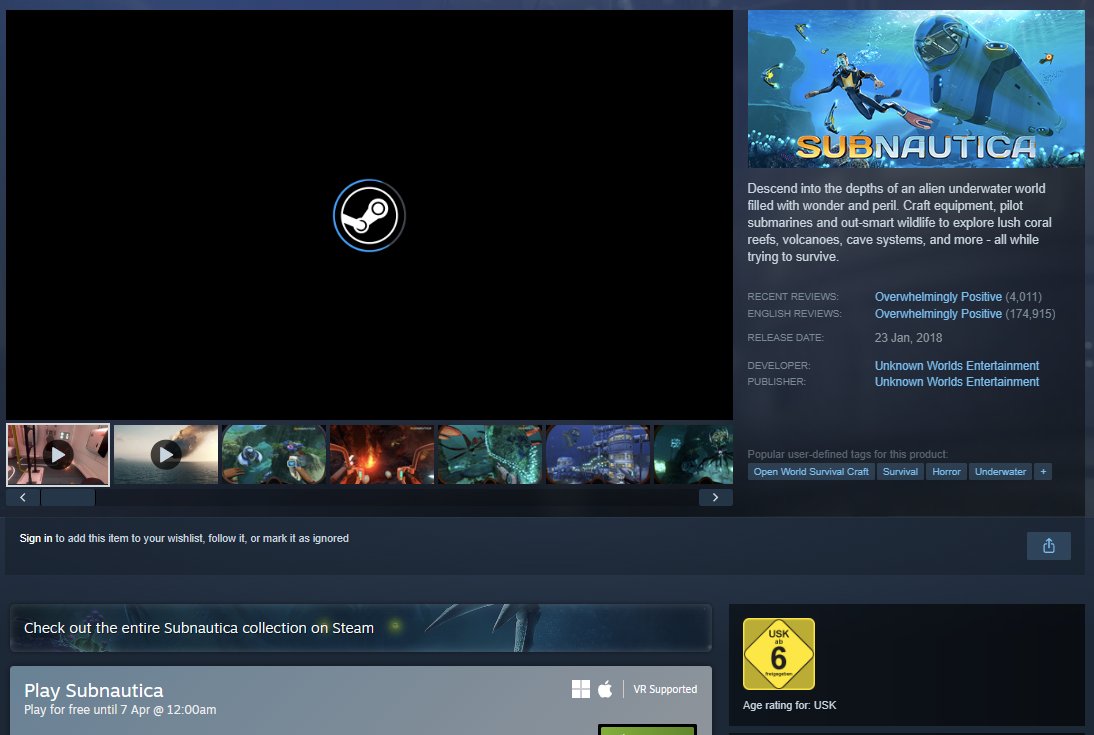Click 'Play for free until 7 Apr' text

tap(120, 710)
